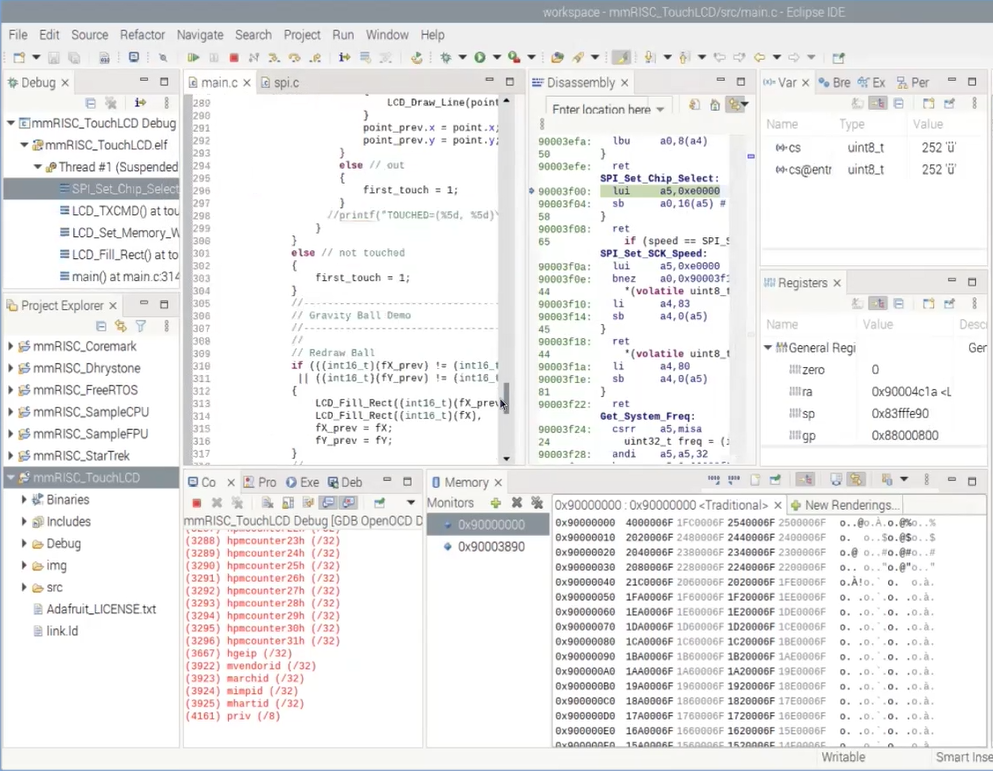Click the filter icon in Project Explorer

[x=141, y=326]
